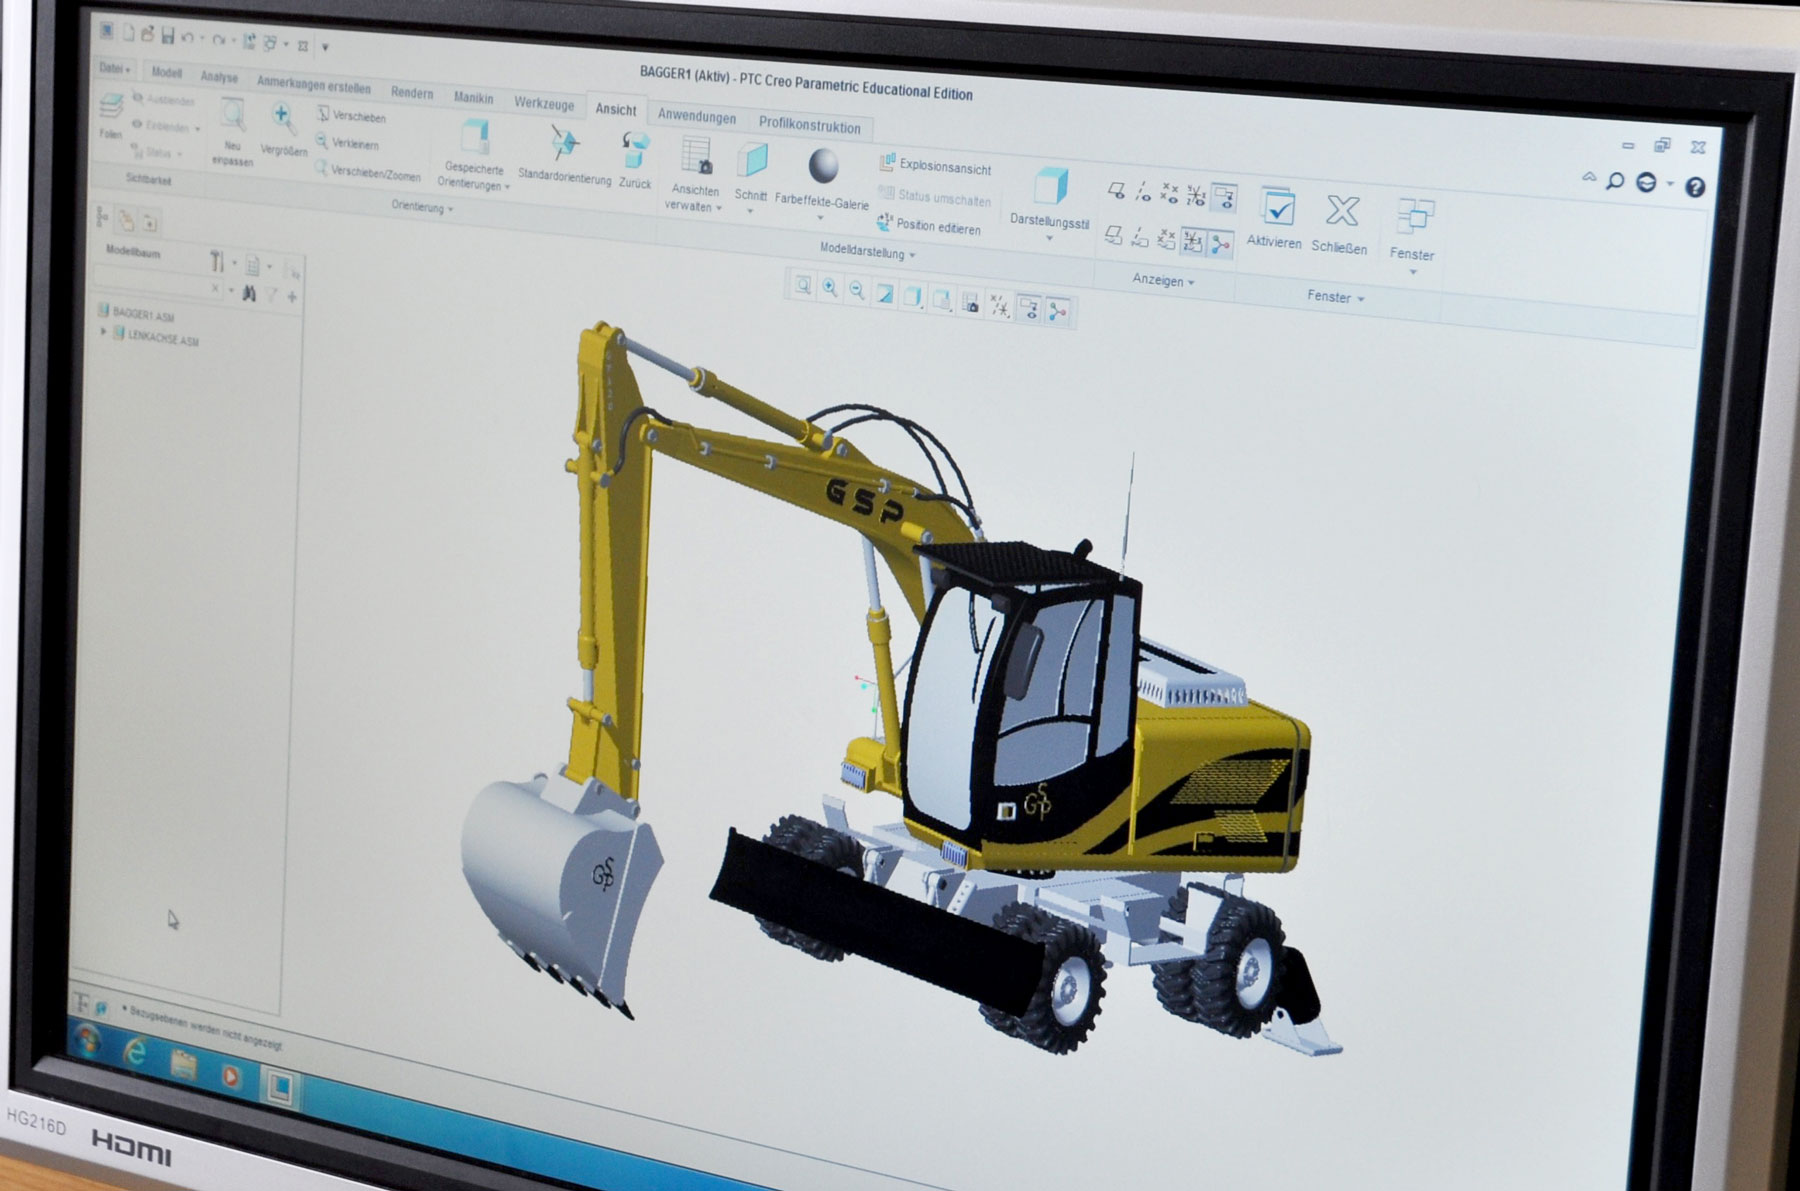
Task: Click the Zurück previous view icon
Action: pyautogui.click(x=635, y=151)
